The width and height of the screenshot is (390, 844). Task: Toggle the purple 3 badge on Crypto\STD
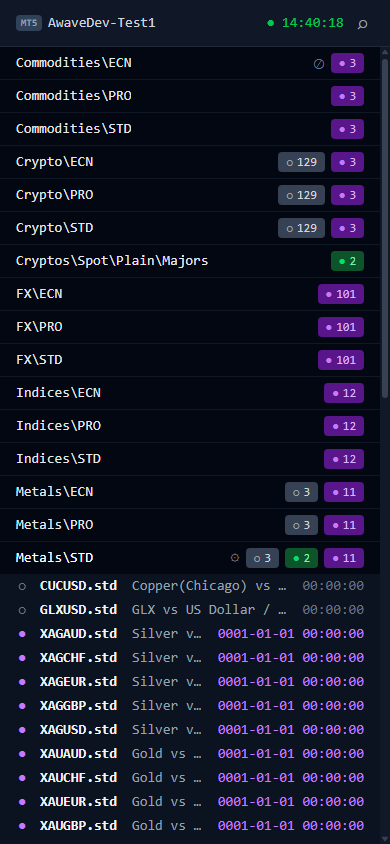(348, 228)
